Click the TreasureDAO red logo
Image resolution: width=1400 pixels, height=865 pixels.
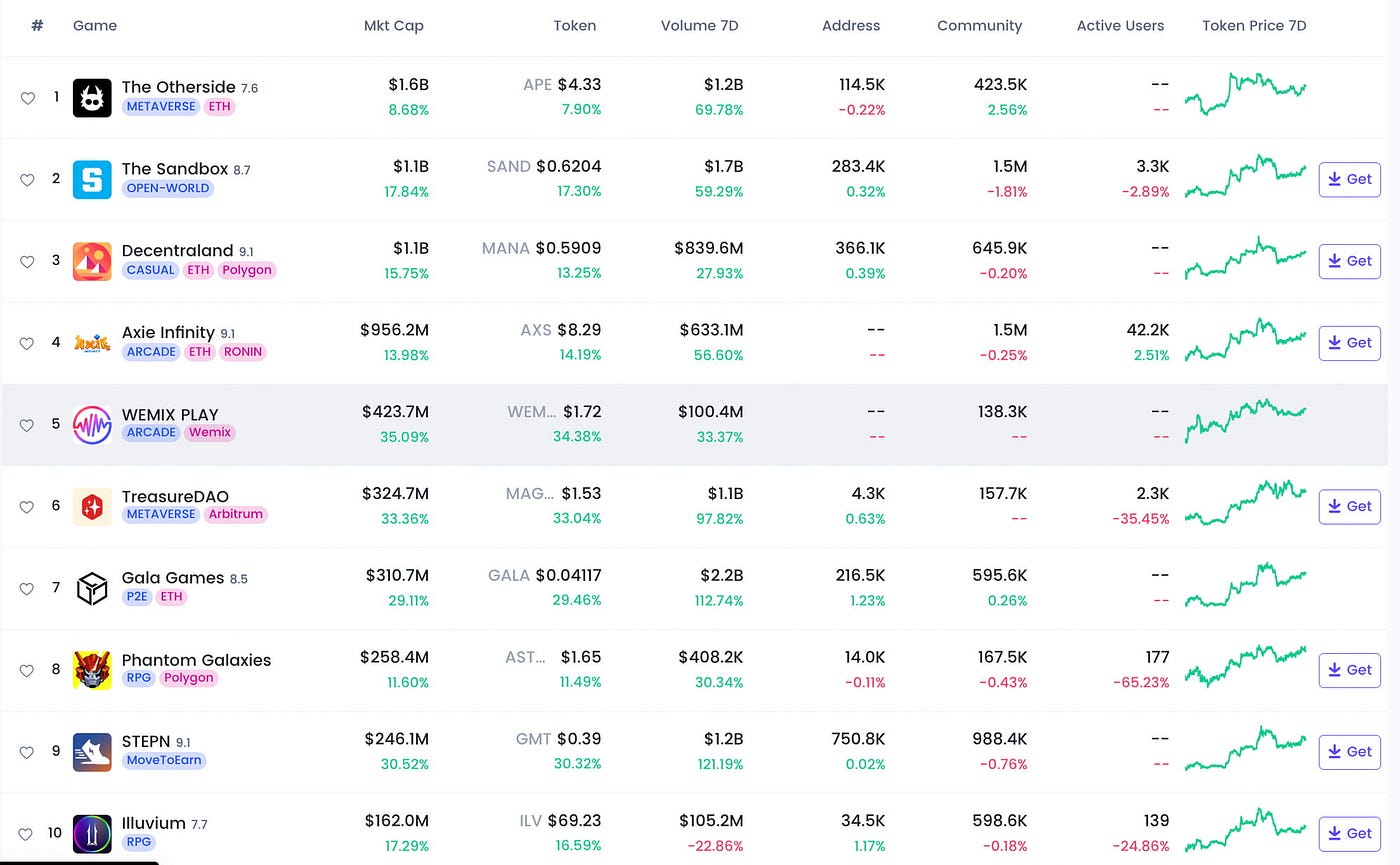92,507
